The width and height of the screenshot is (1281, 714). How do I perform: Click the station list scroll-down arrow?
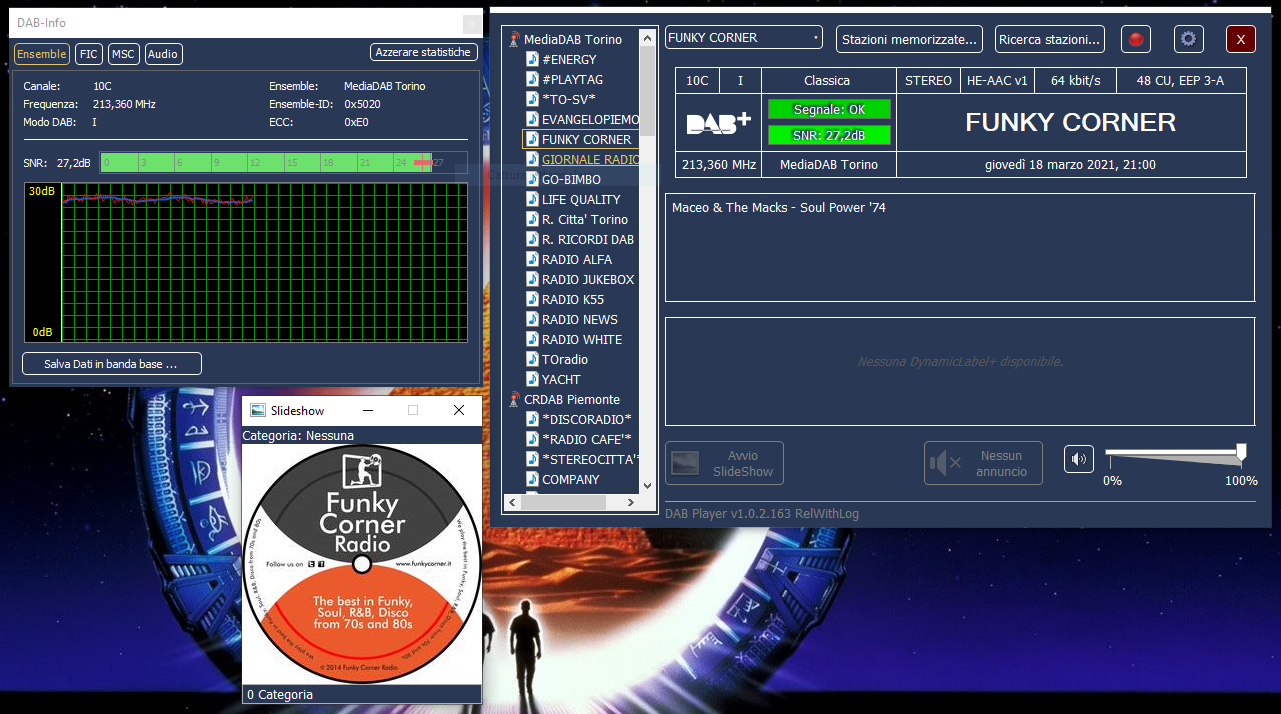[x=647, y=485]
